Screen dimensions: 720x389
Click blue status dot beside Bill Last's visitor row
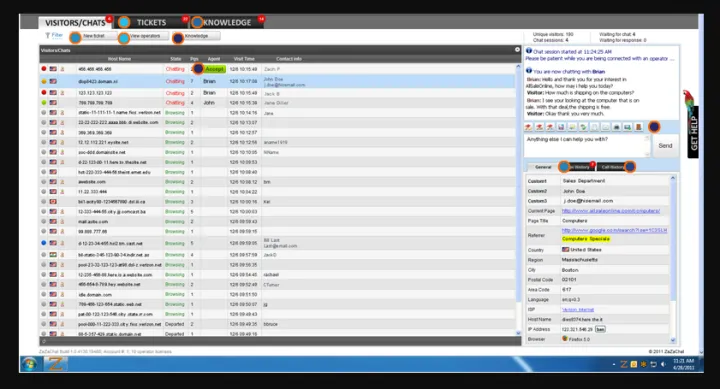[44, 243]
